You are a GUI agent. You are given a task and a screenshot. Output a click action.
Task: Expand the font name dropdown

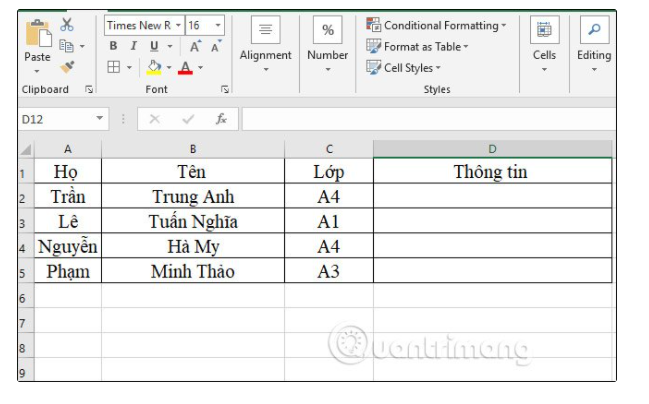click(178, 25)
